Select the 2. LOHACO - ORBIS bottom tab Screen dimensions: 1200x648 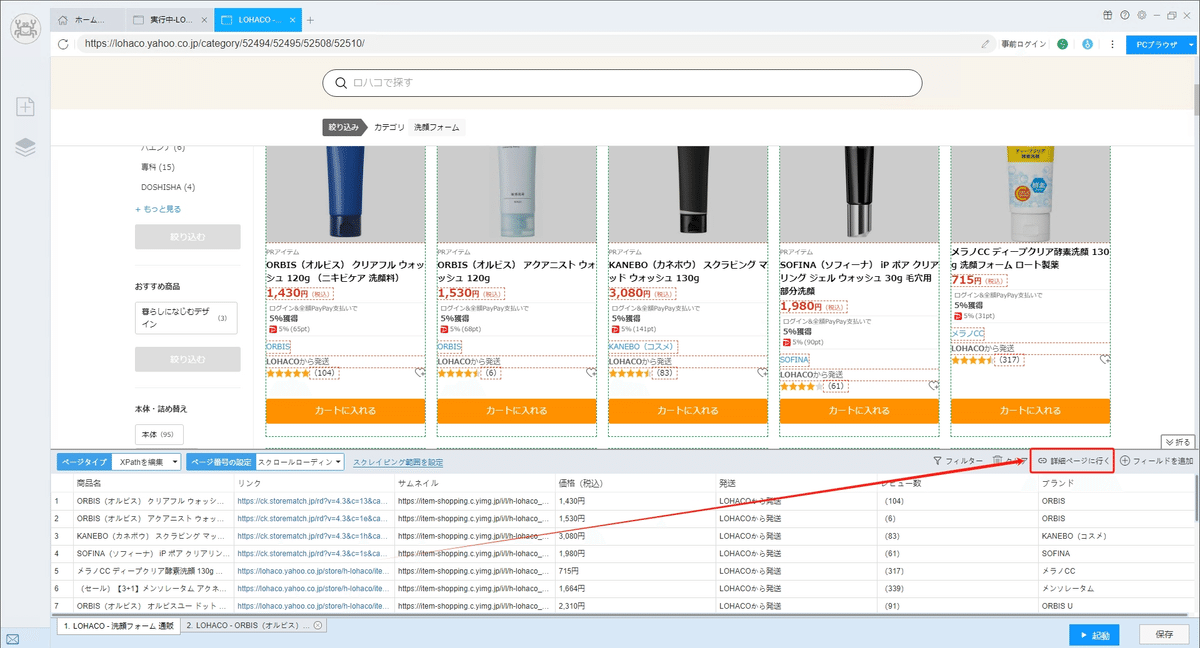coord(254,625)
